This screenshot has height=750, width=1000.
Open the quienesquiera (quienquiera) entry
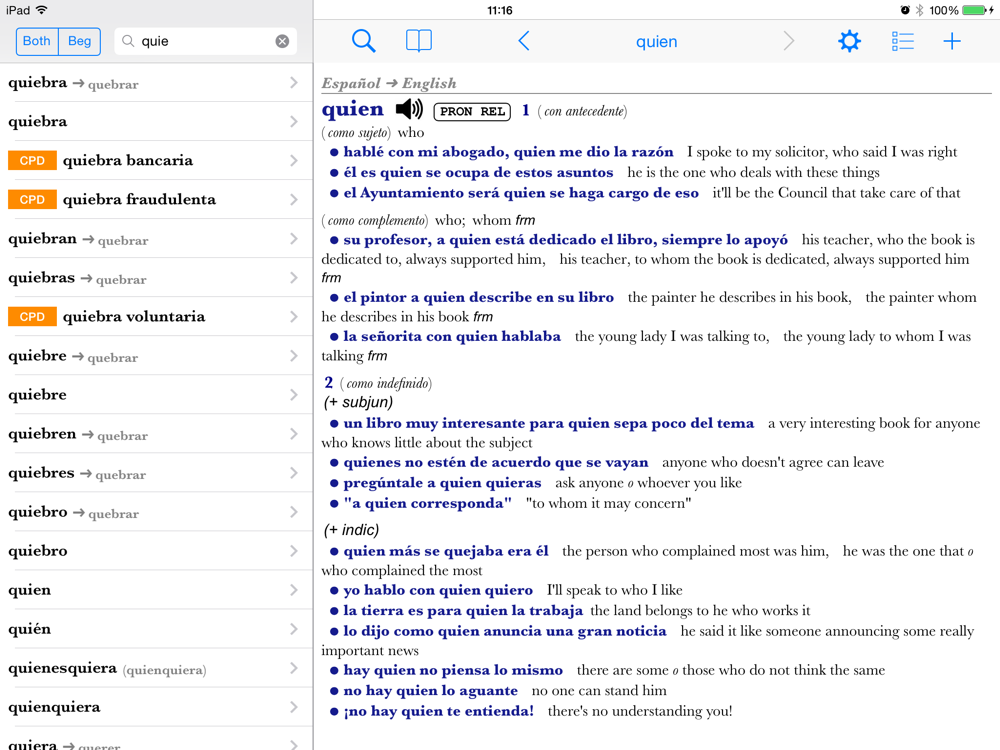(x=156, y=668)
